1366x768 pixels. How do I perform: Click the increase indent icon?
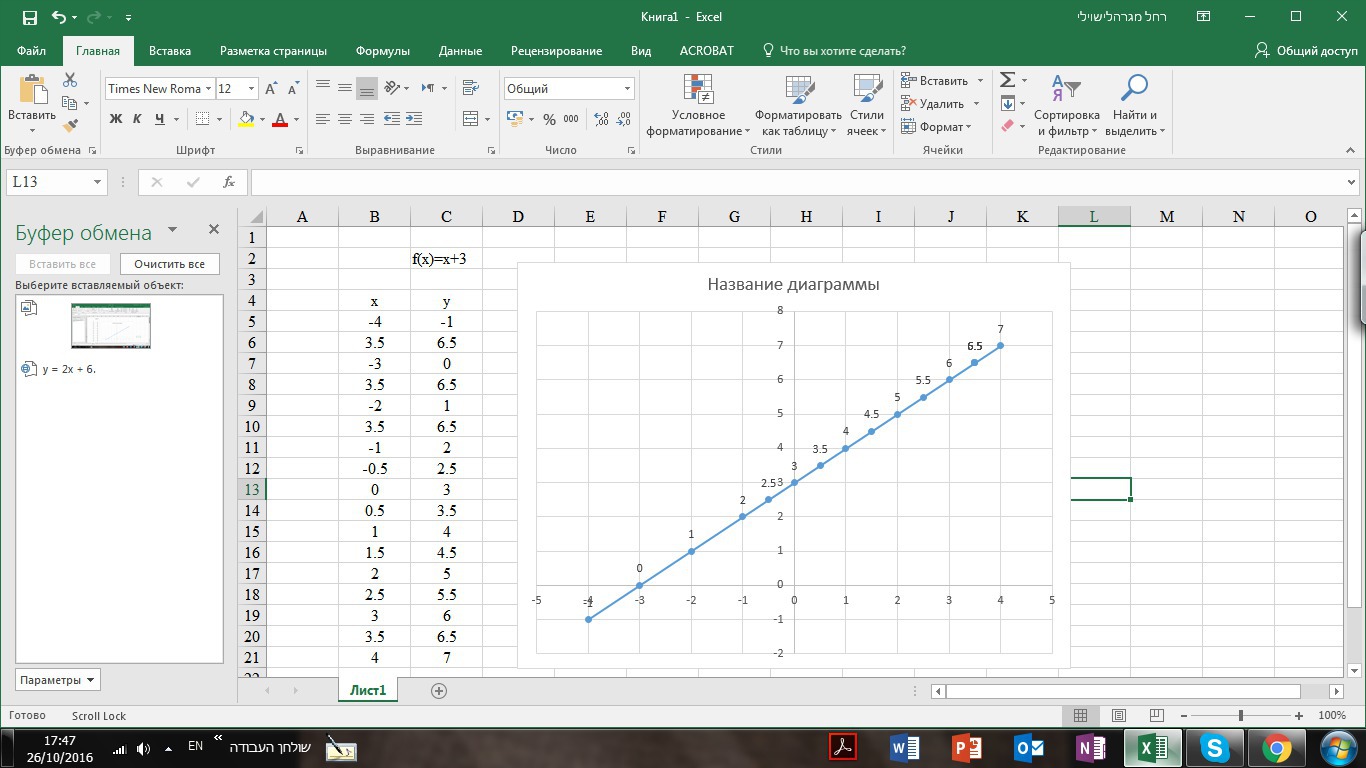point(416,119)
